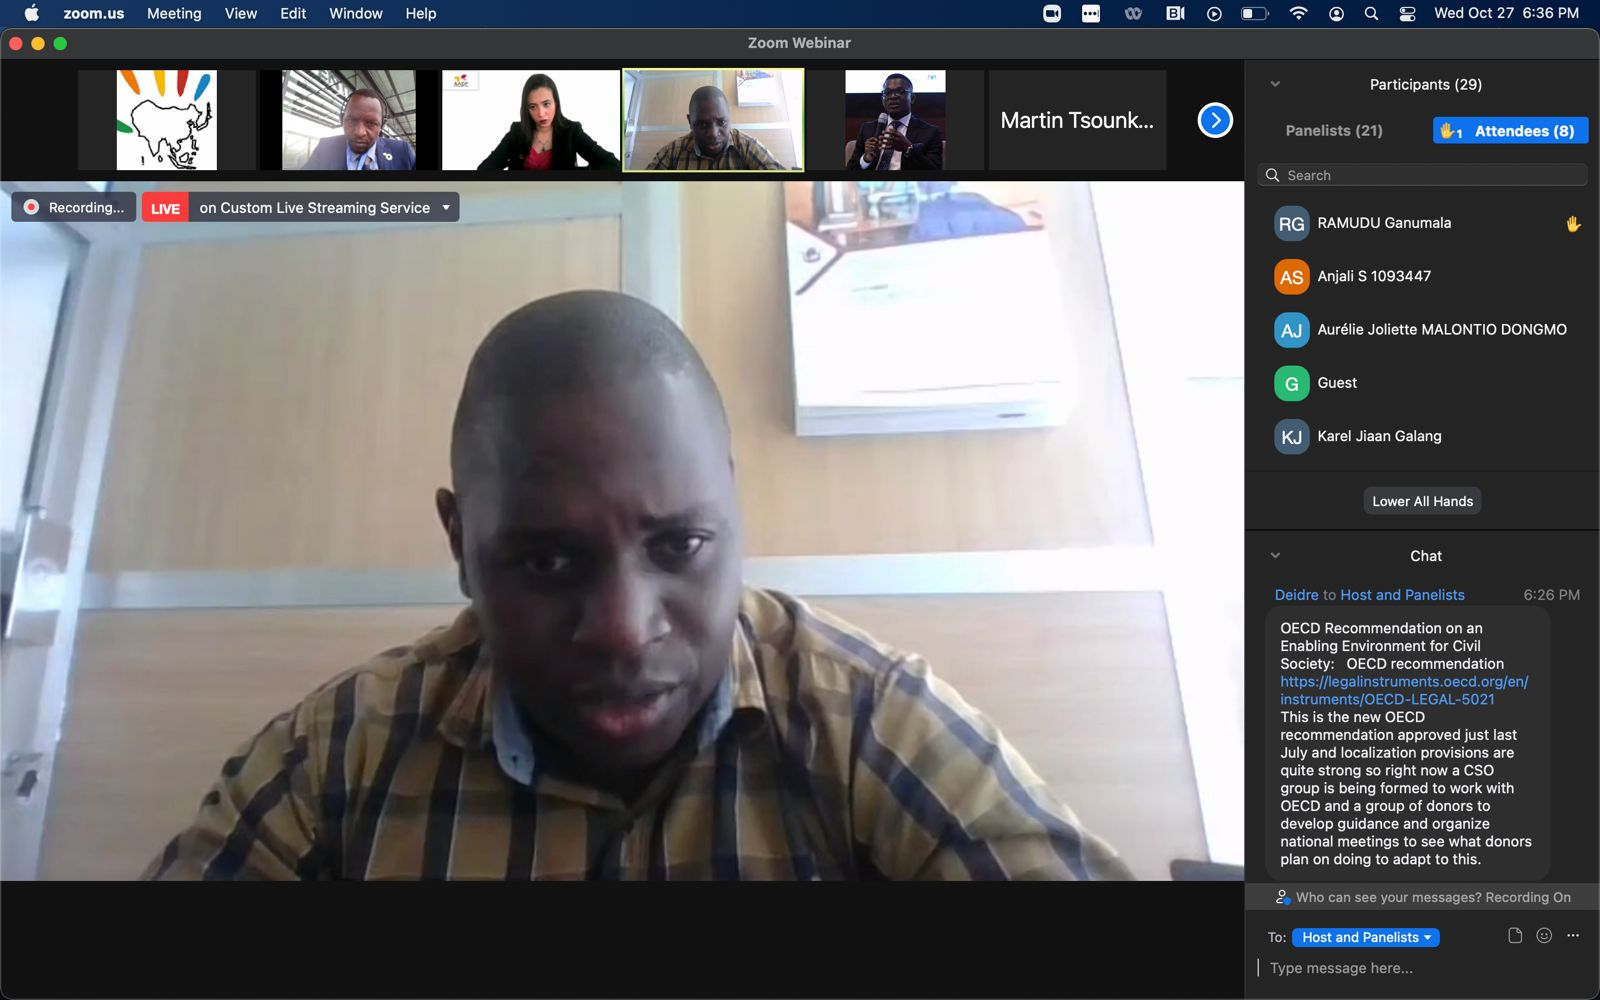Click the file attachment icon in chat

click(x=1515, y=936)
